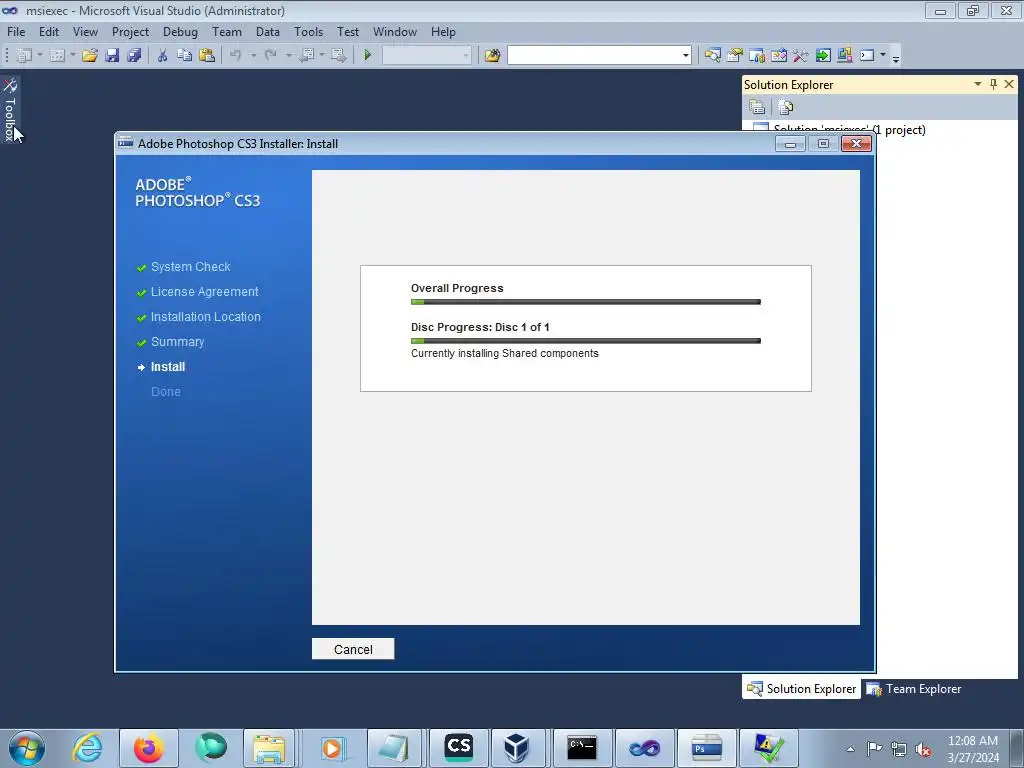Expand the New Project dropdown arrow

point(40,56)
